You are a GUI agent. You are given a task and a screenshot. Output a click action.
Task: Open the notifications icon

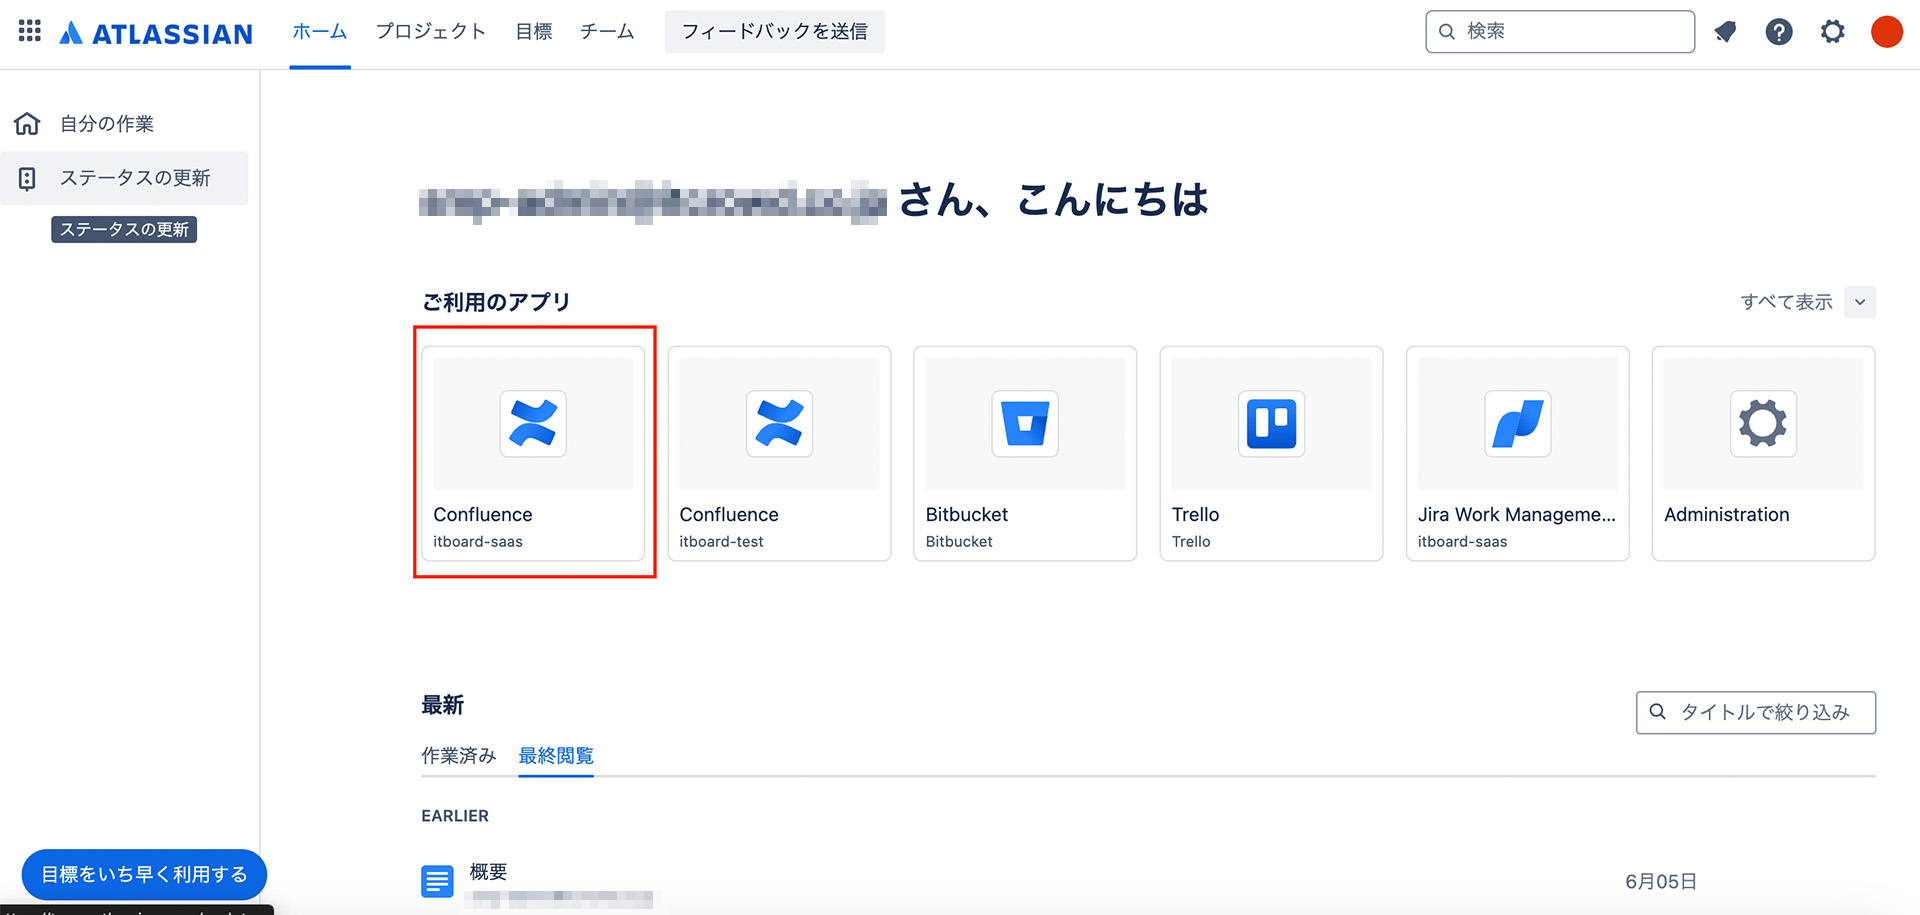pos(1725,32)
